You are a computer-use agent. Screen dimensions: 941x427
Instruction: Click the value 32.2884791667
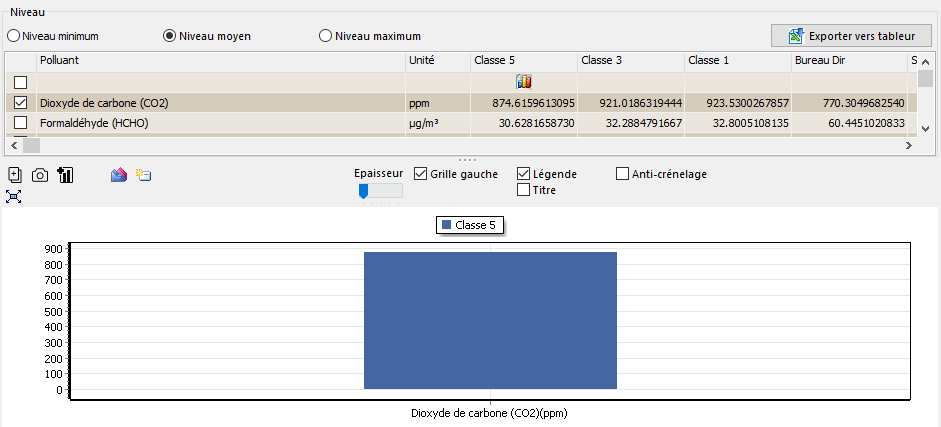643,124
